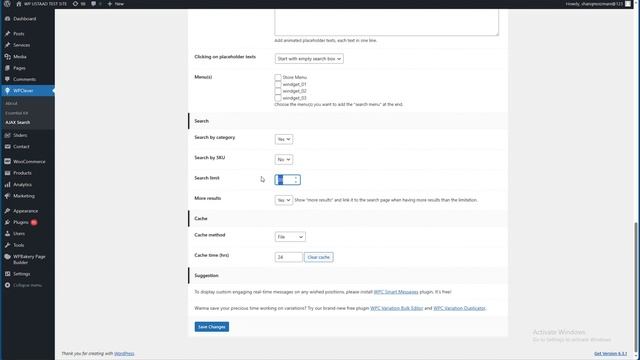Click the Appearance brush icon
Viewport: 640px width, 360px height.
click(7, 211)
